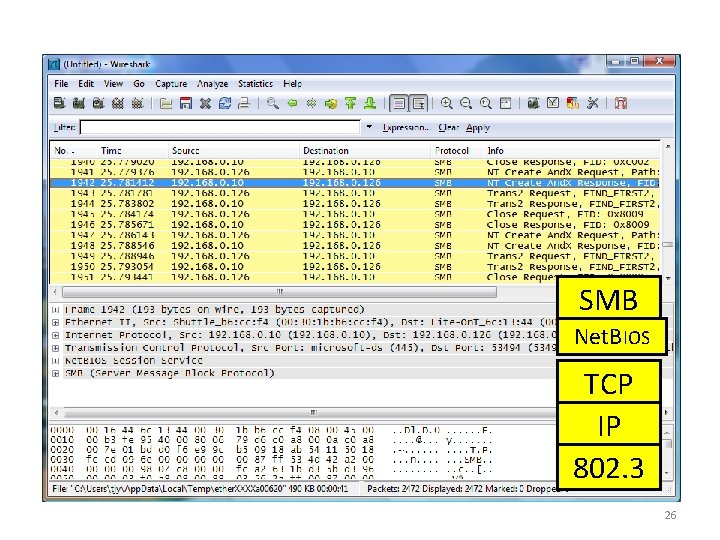
Task: Open Preferences via the tools icon
Action: coord(592,103)
